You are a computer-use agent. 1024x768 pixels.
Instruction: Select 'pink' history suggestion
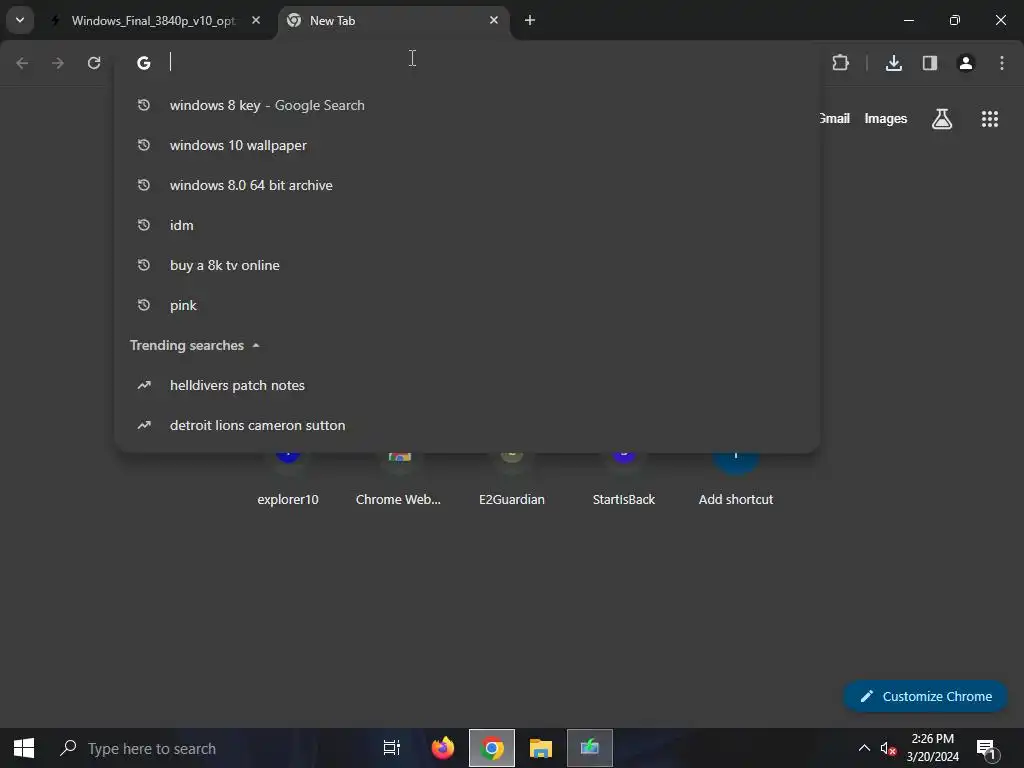(x=467, y=305)
